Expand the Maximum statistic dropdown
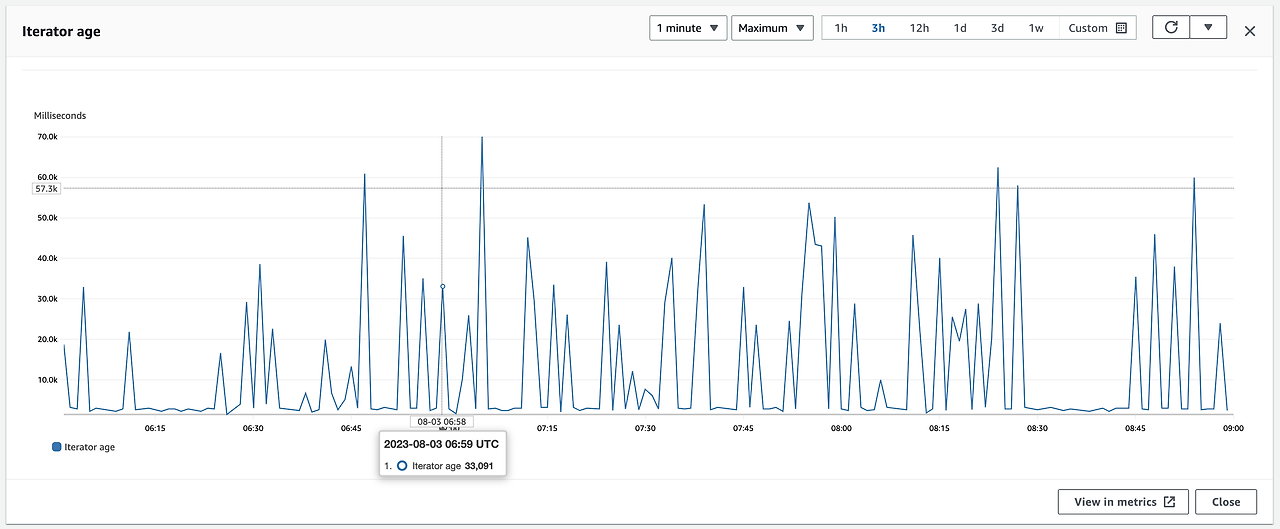 click(772, 28)
